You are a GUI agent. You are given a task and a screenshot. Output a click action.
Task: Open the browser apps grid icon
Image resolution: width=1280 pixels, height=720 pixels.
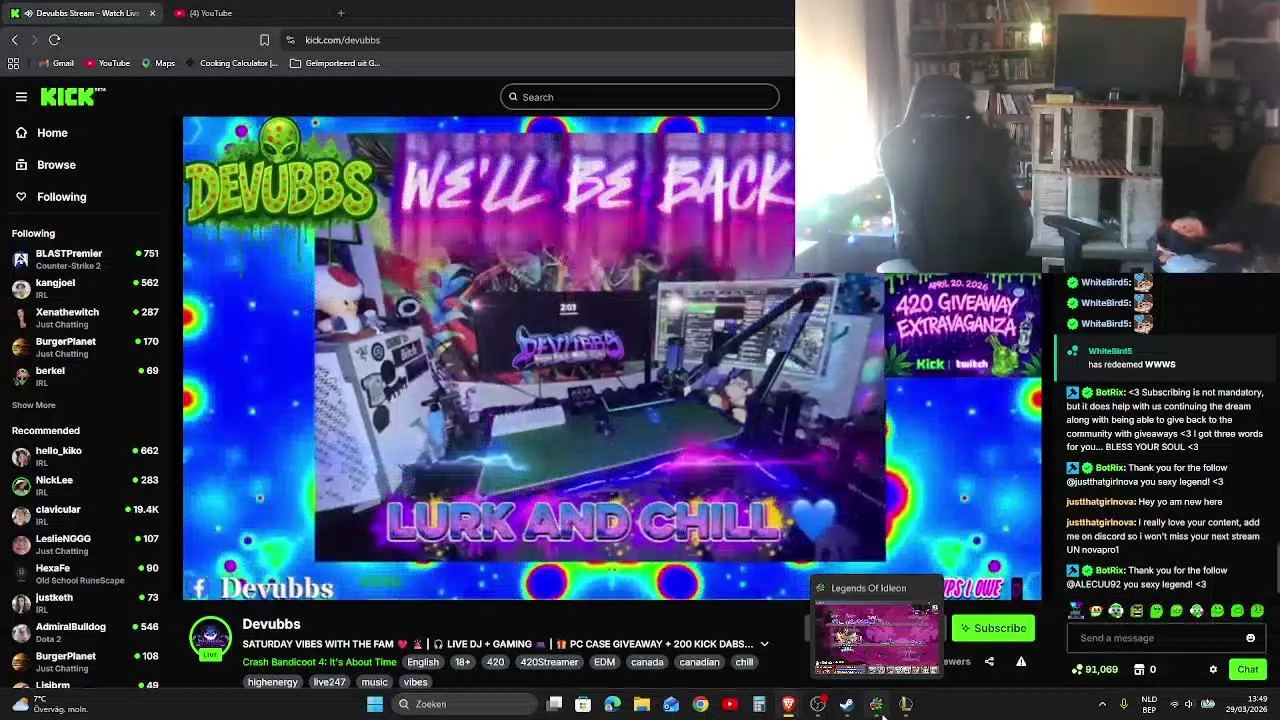click(13, 63)
